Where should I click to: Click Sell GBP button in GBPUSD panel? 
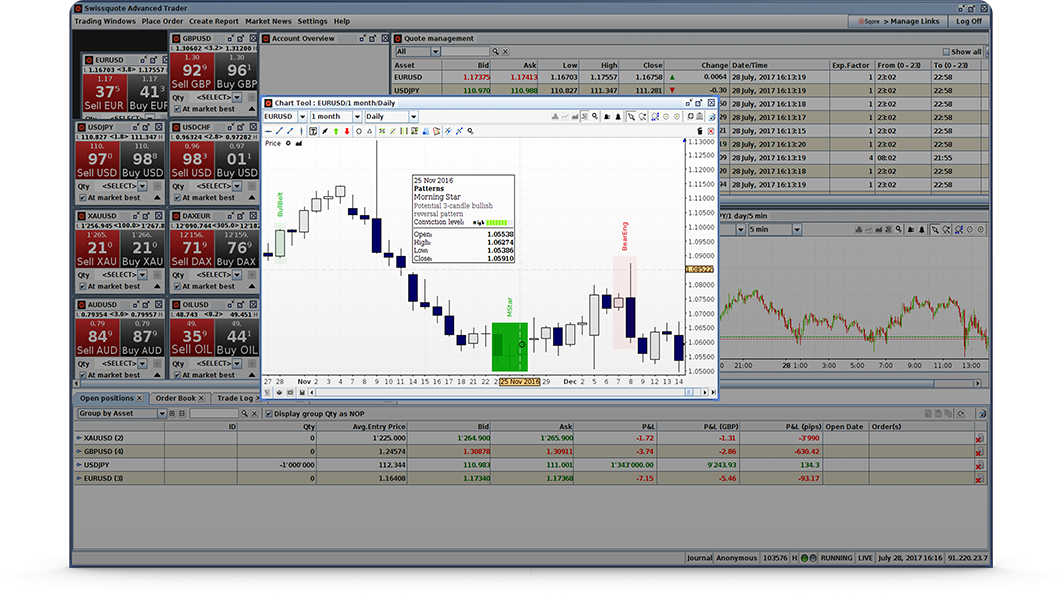191,72
